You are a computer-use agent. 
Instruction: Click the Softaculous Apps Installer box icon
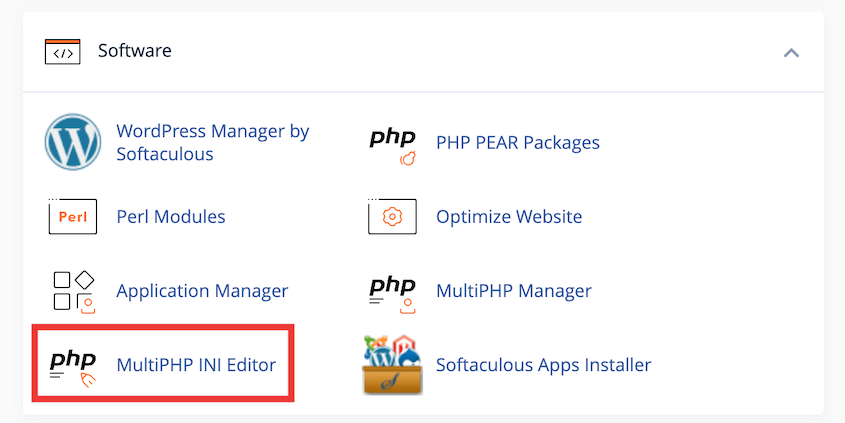tap(392, 365)
